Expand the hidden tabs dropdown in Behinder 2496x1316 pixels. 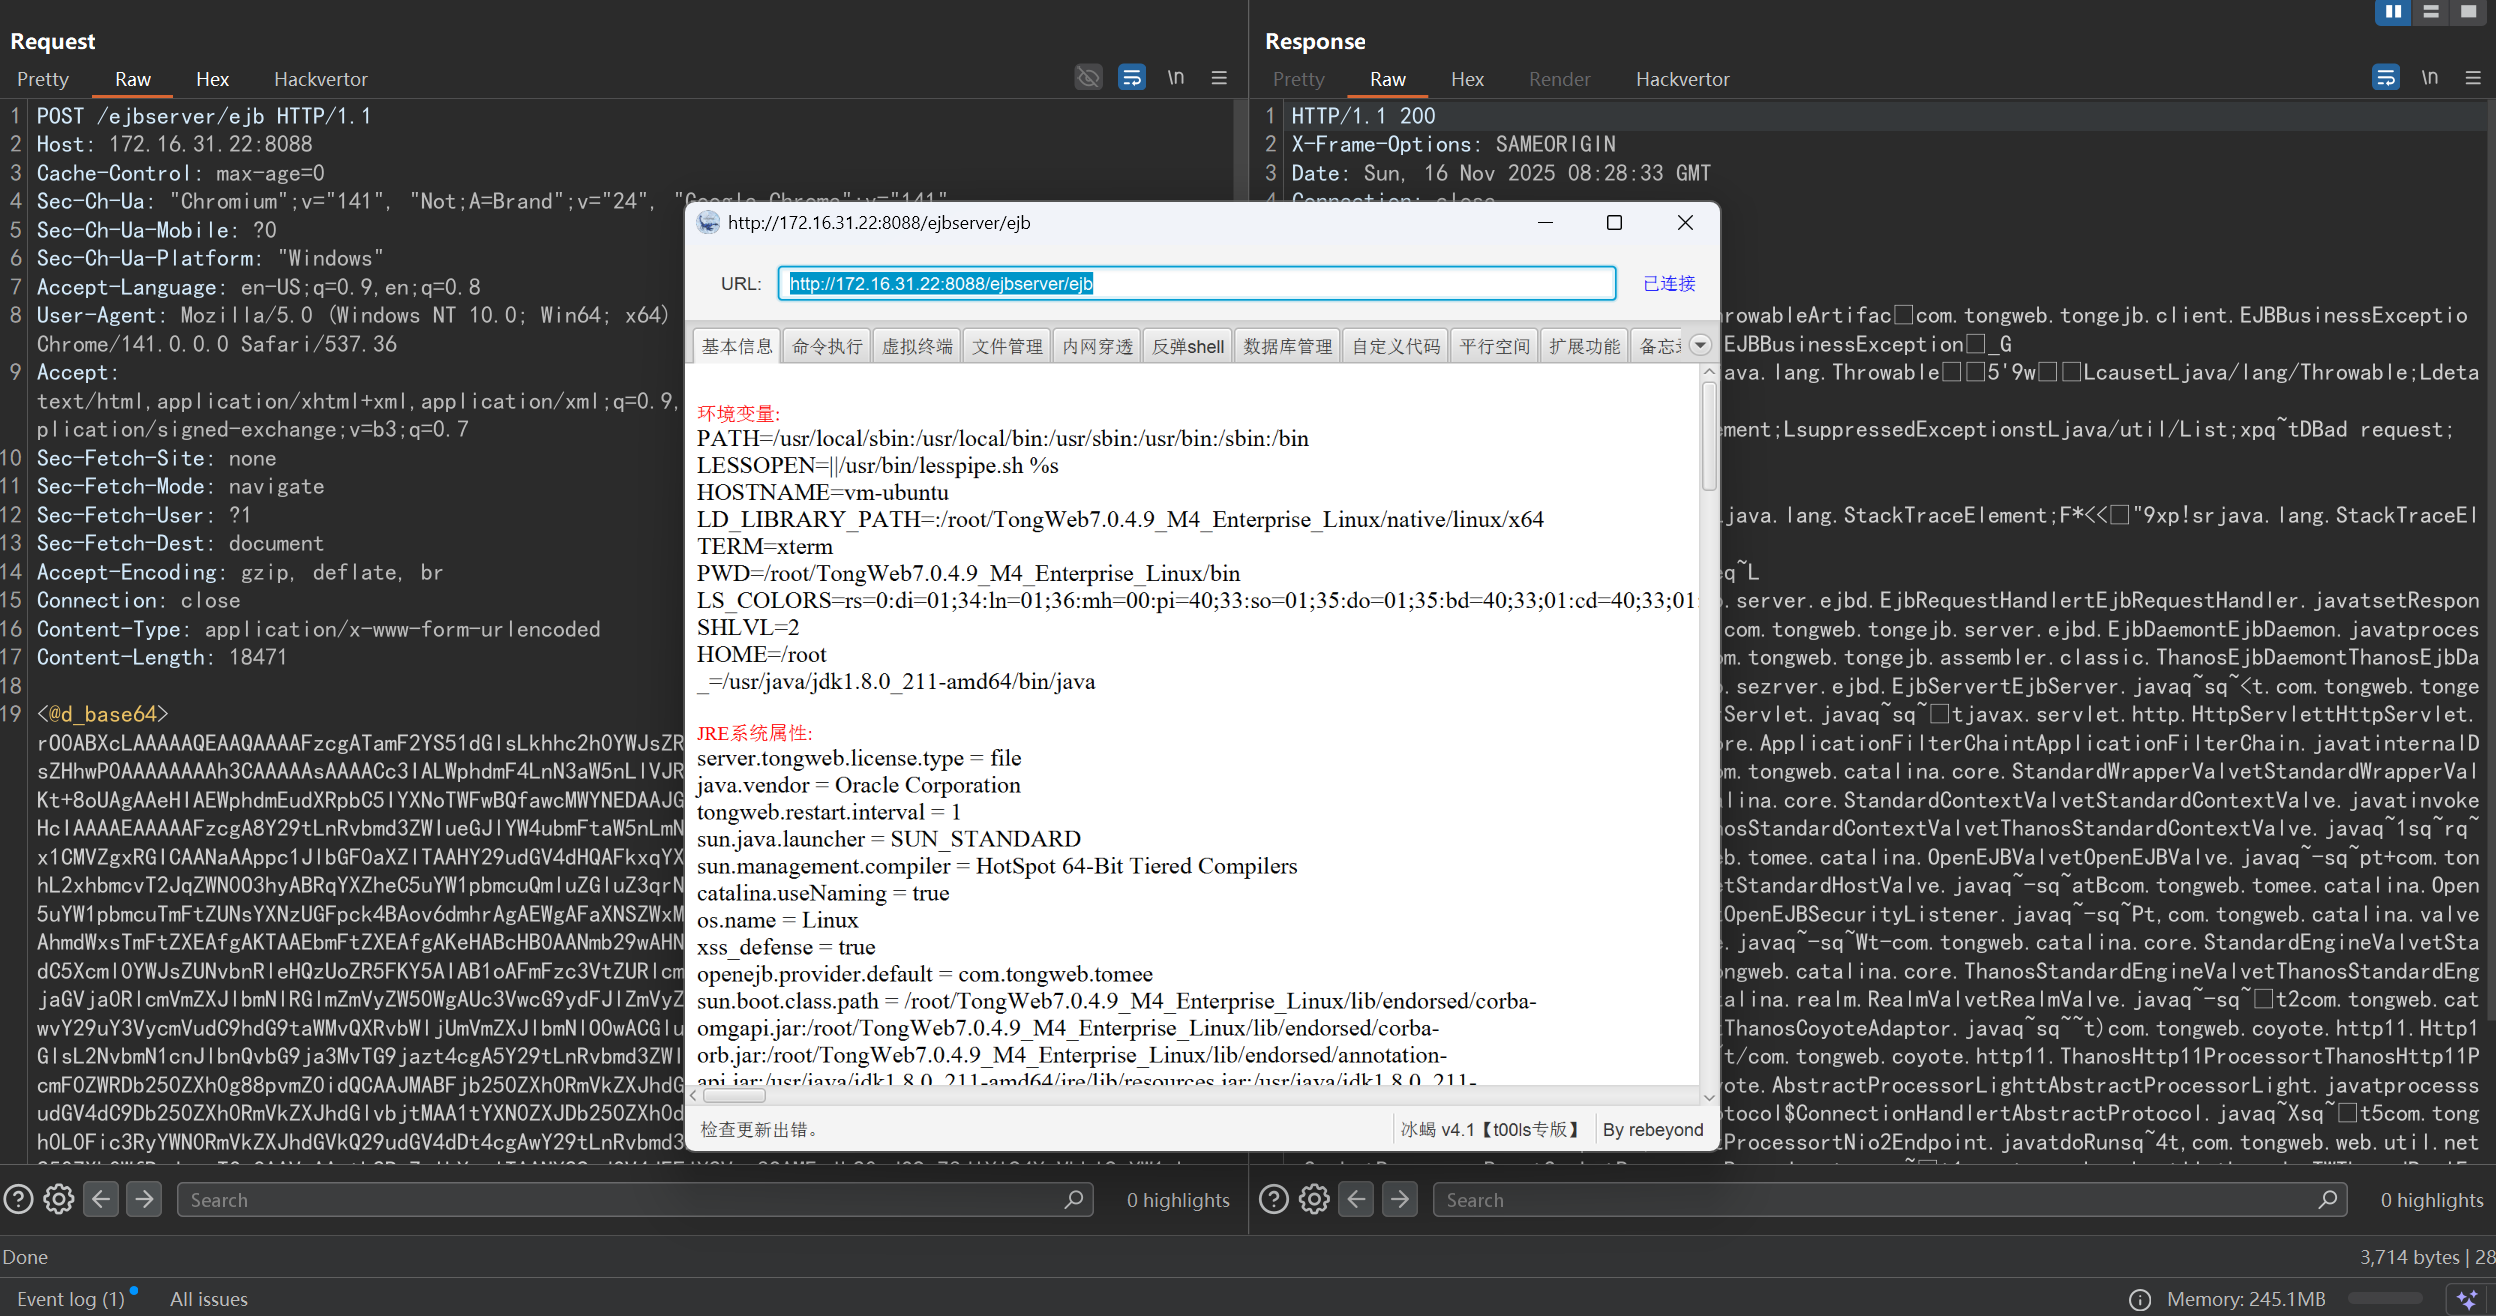1700,345
